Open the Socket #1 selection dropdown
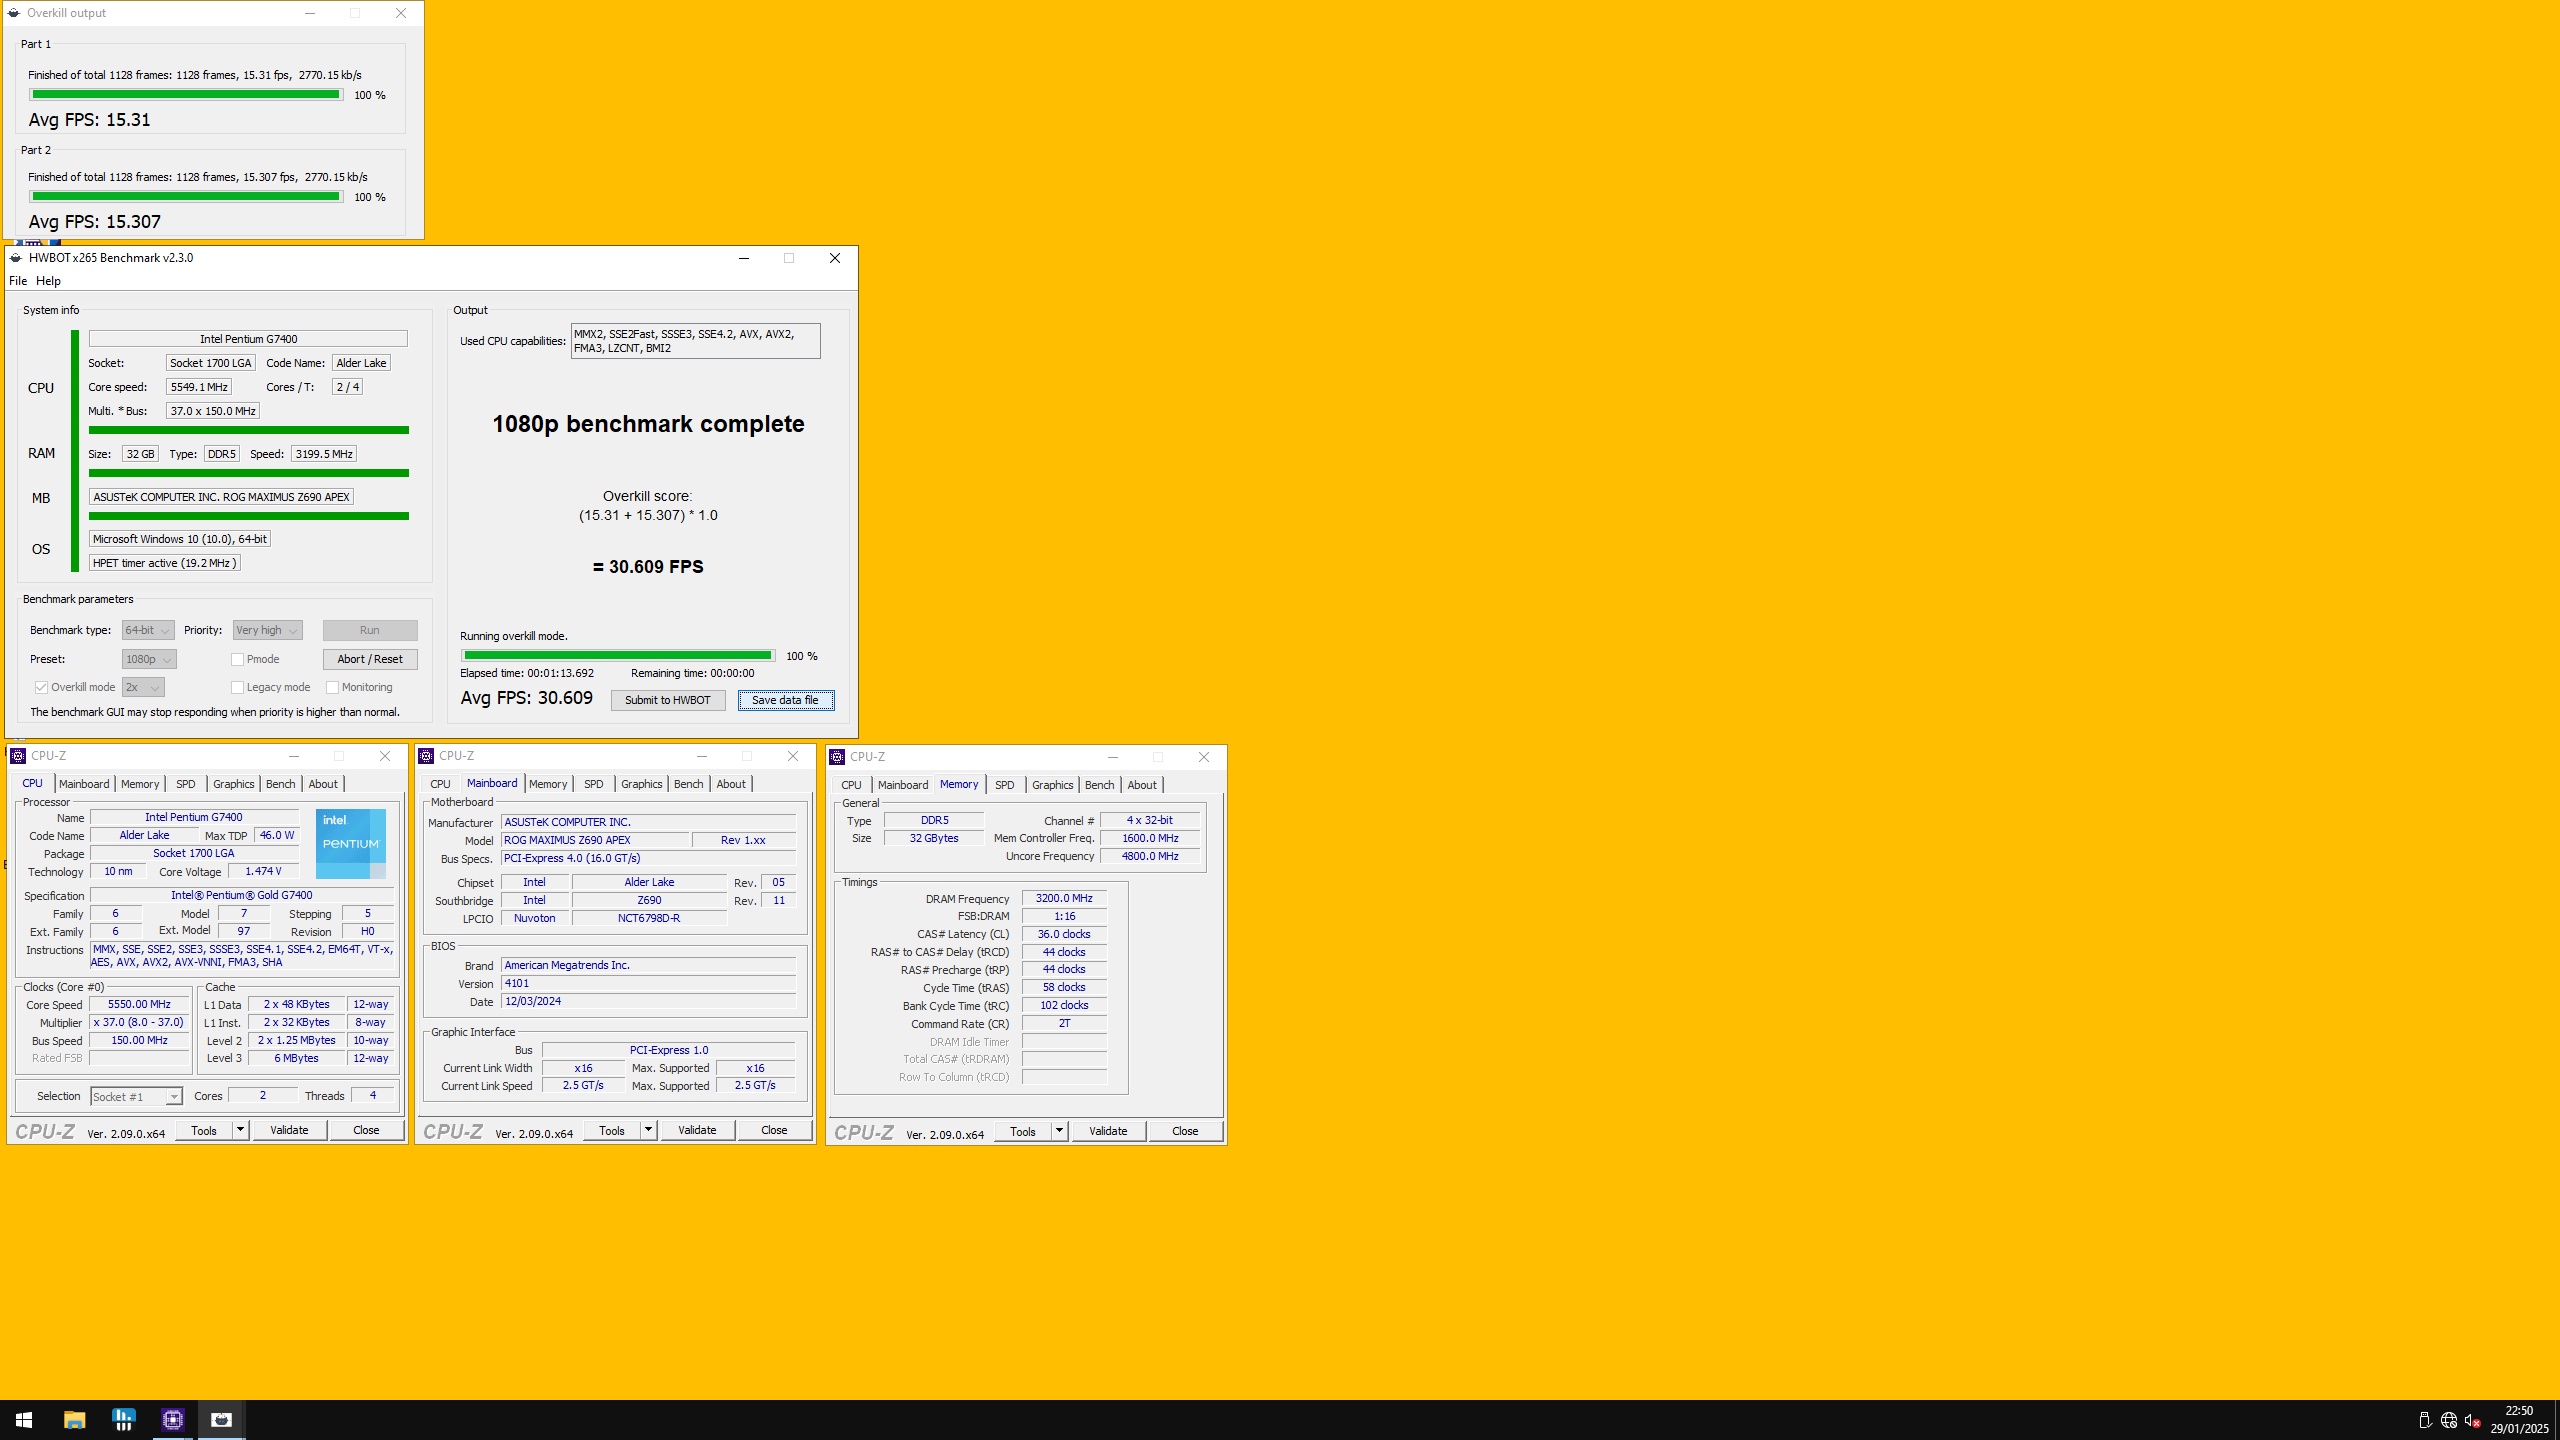The height and width of the screenshot is (1440, 2560). point(136,1097)
